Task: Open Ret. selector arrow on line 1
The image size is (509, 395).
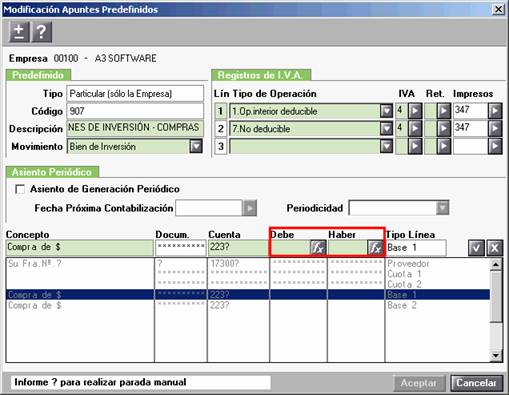Action: tap(444, 111)
